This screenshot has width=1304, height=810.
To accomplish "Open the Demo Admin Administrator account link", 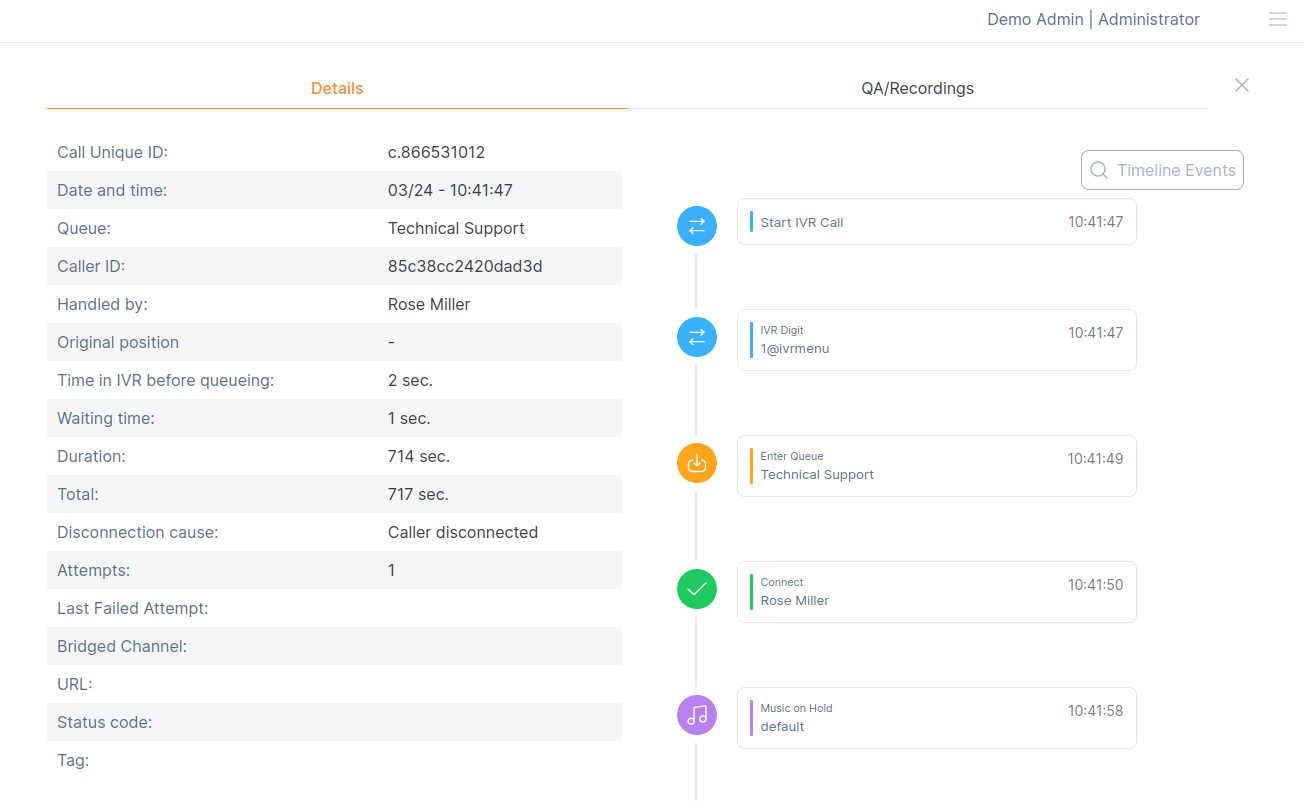I will pos(1093,19).
